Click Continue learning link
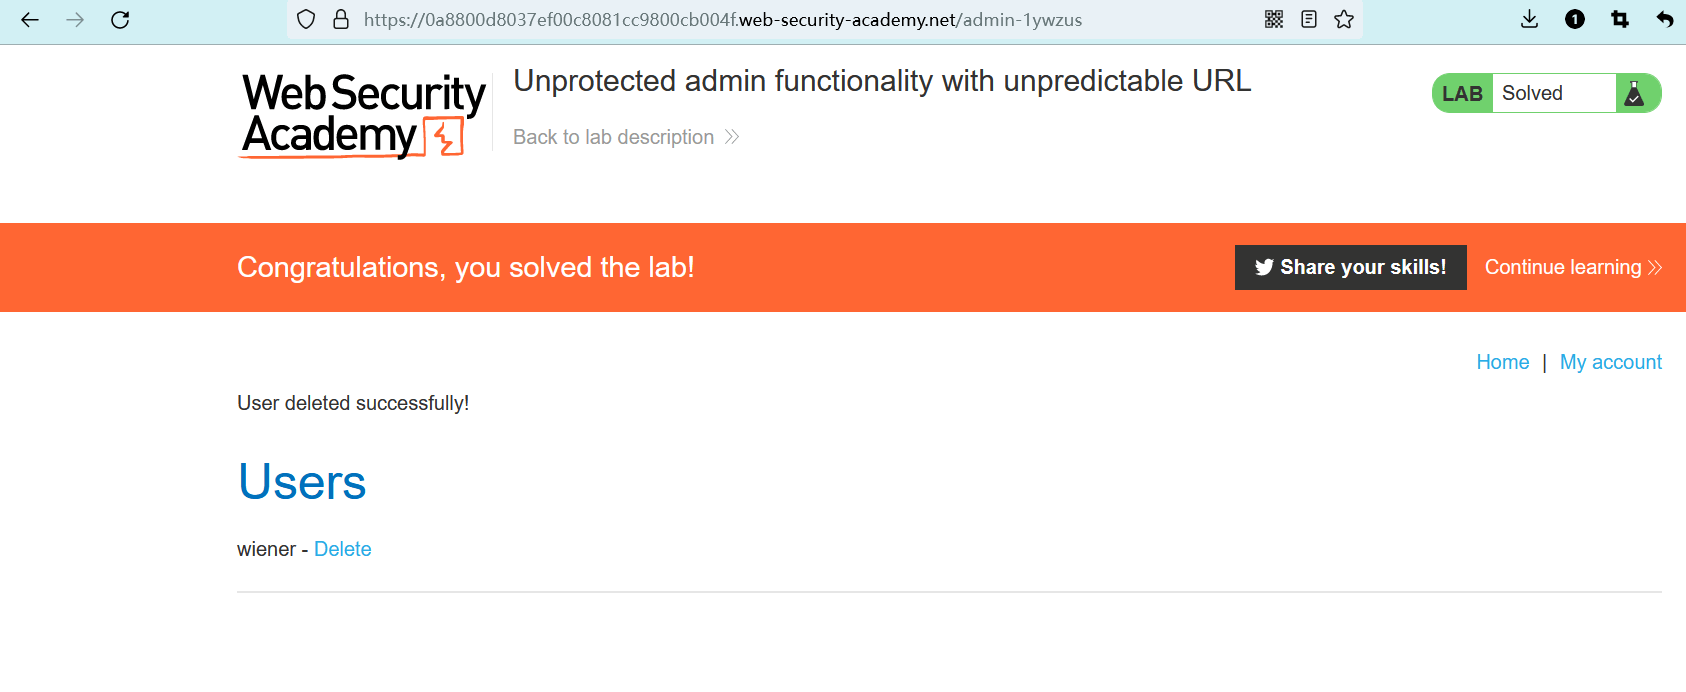 (1572, 267)
